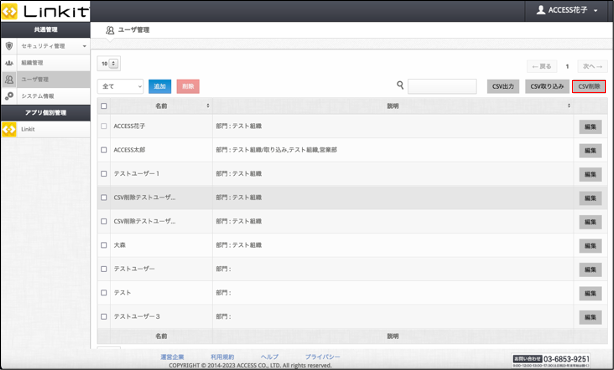Check the ACCESS太郎 row checkbox
The width and height of the screenshot is (614, 370).
point(104,150)
